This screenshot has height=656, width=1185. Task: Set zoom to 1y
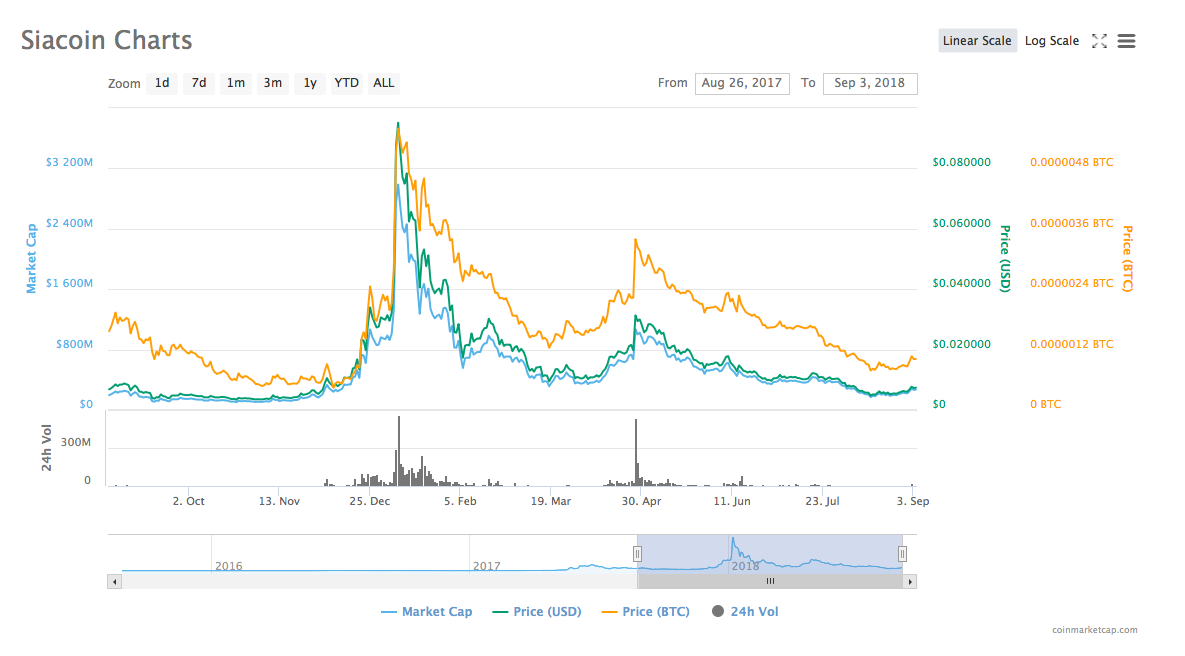[310, 83]
